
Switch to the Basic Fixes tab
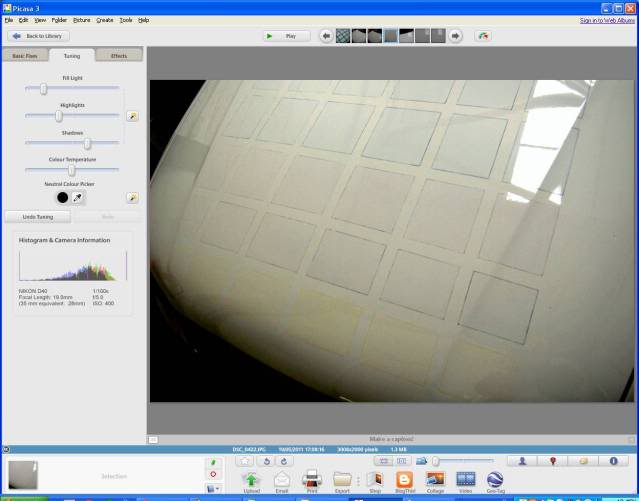[24, 56]
